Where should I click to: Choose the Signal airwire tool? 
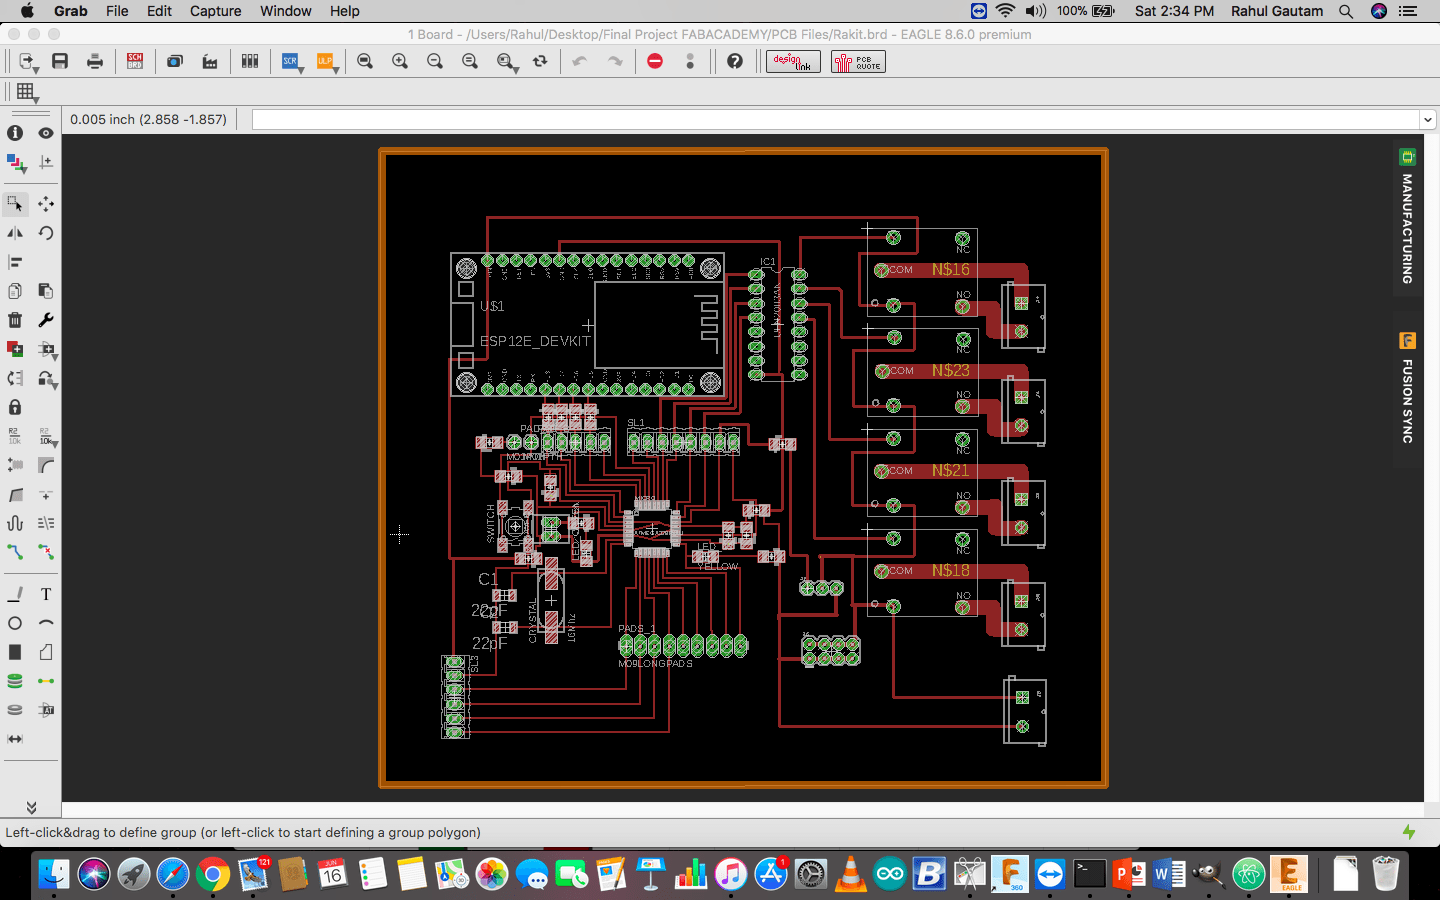coord(46,681)
